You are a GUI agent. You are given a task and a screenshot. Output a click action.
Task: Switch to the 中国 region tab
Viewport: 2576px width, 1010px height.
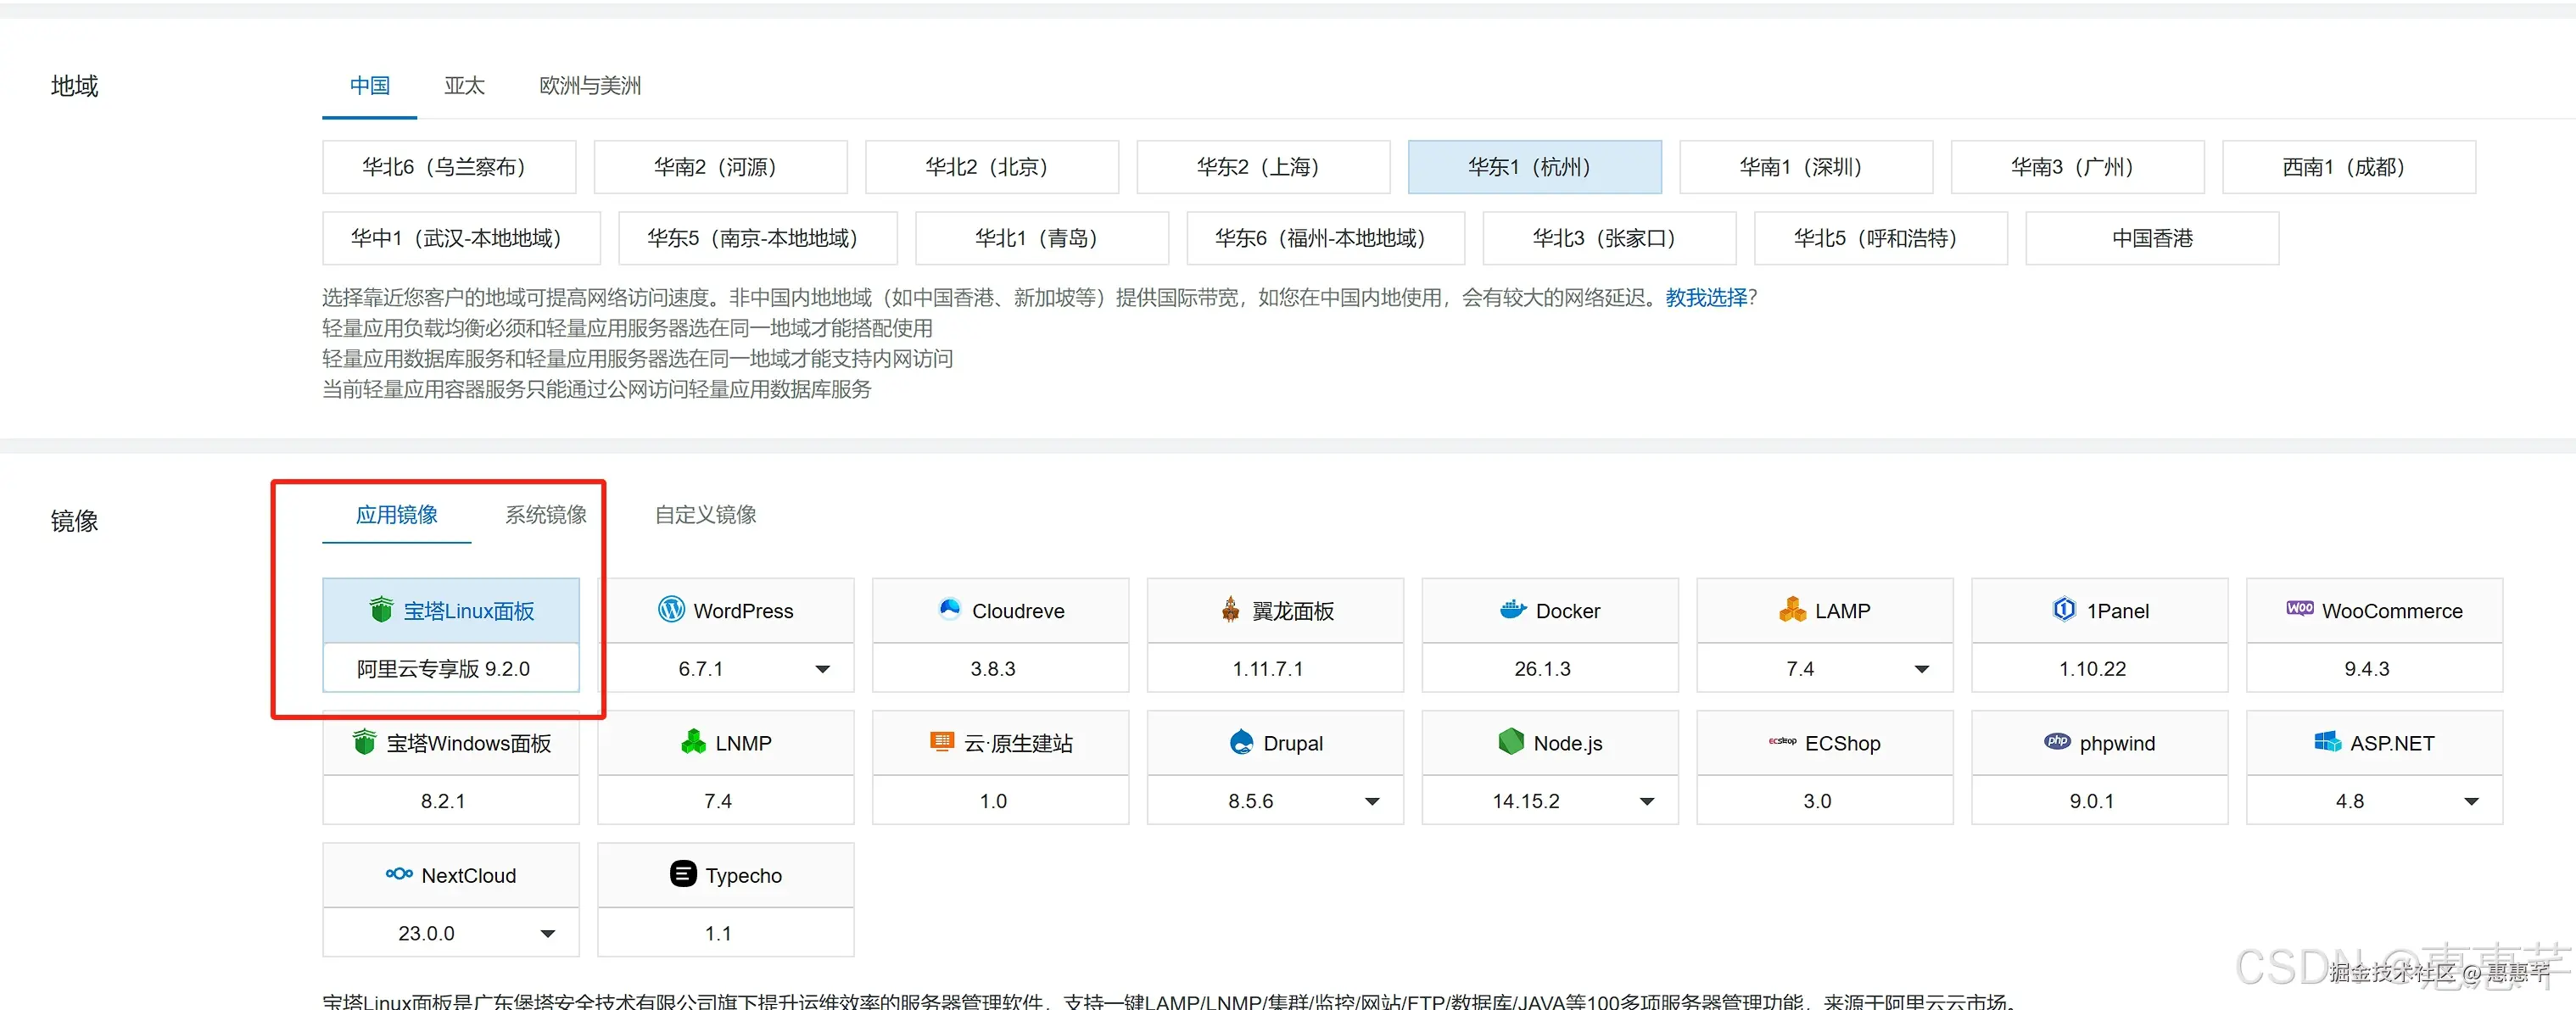[369, 86]
